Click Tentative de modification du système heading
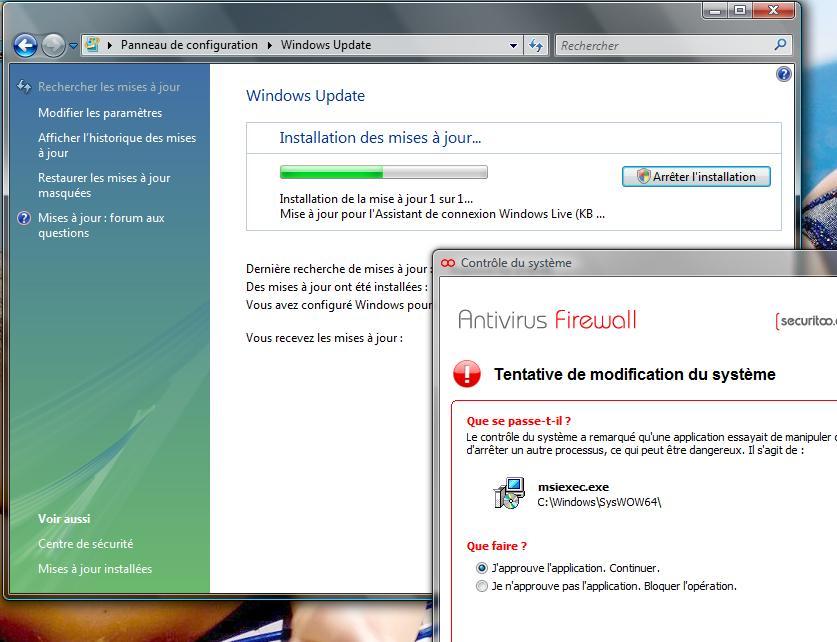The width and height of the screenshot is (837, 642). coord(635,374)
